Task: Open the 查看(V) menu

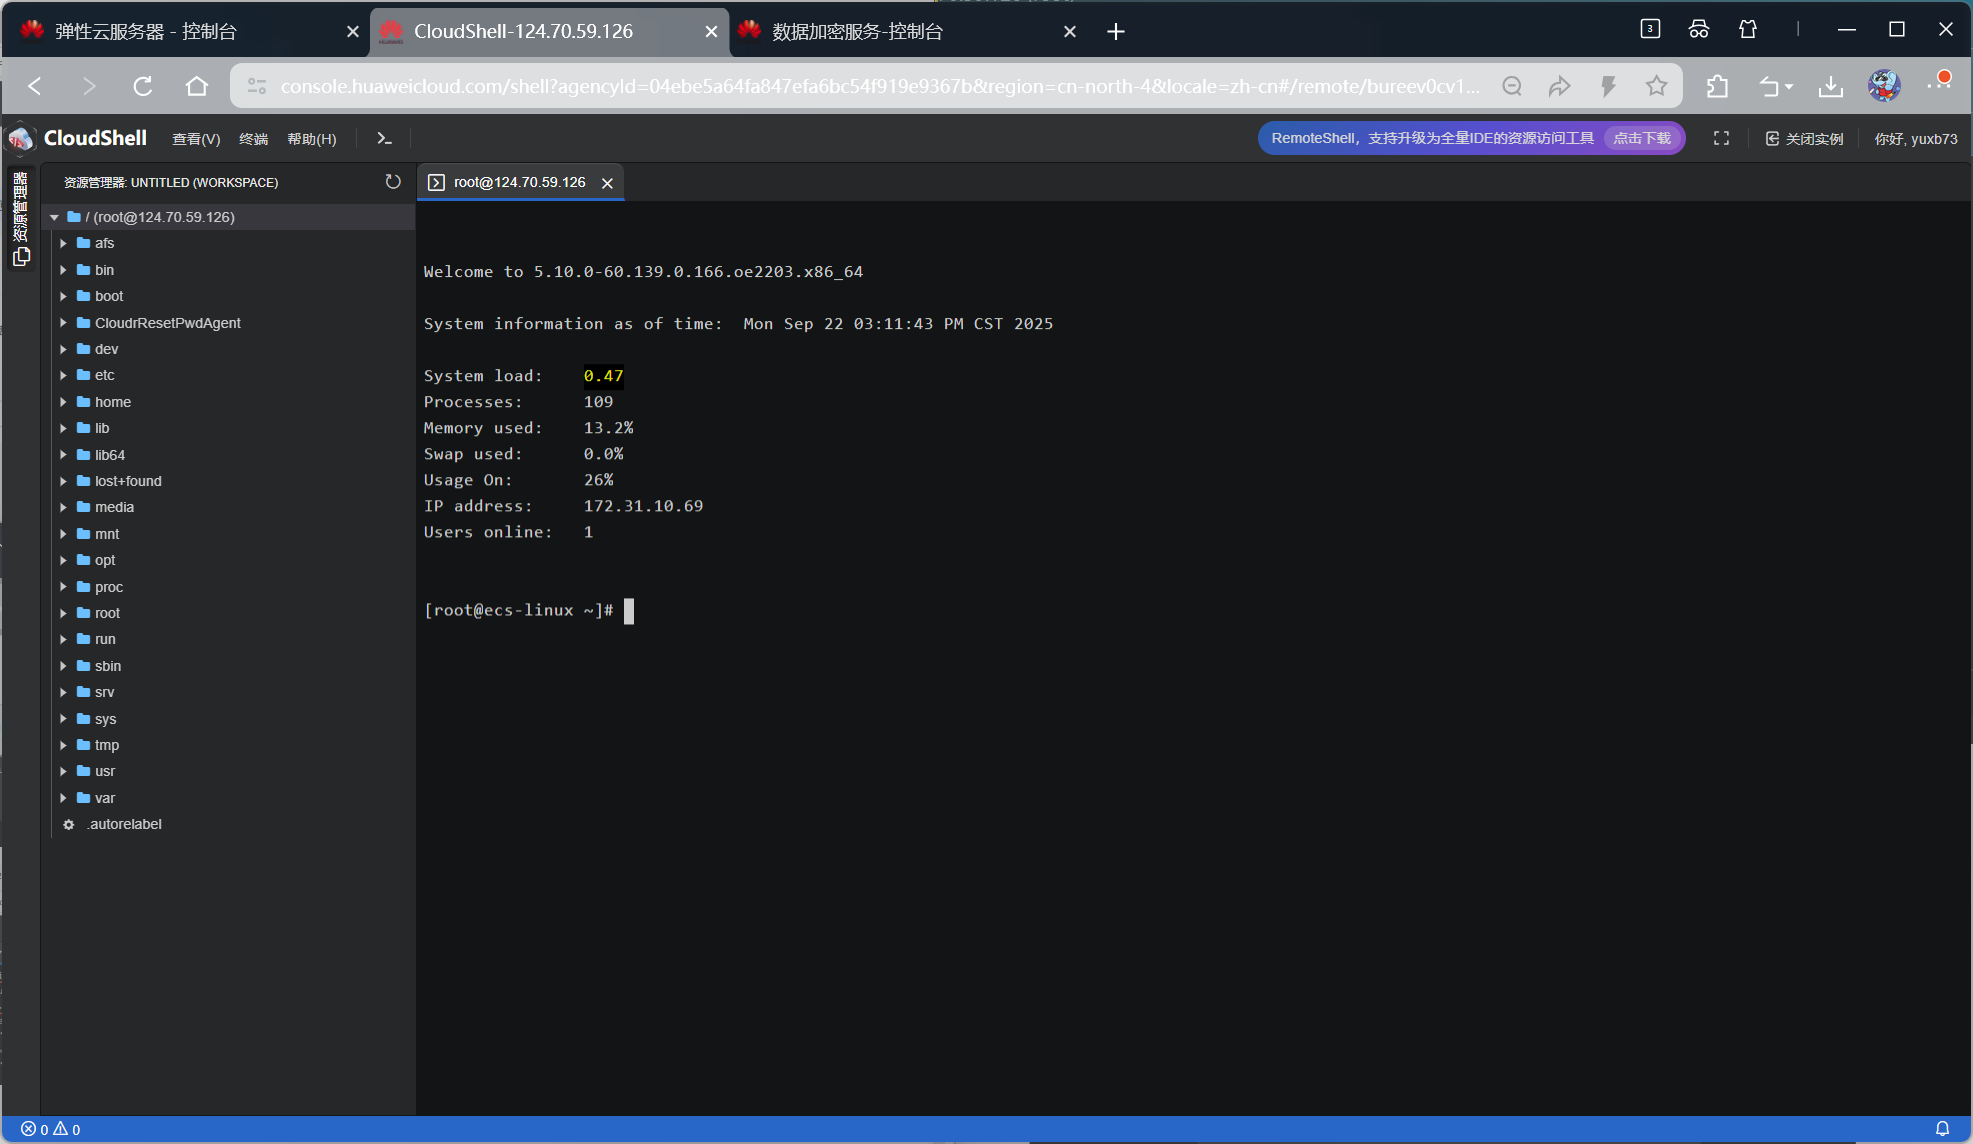Action: click(x=196, y=139)
